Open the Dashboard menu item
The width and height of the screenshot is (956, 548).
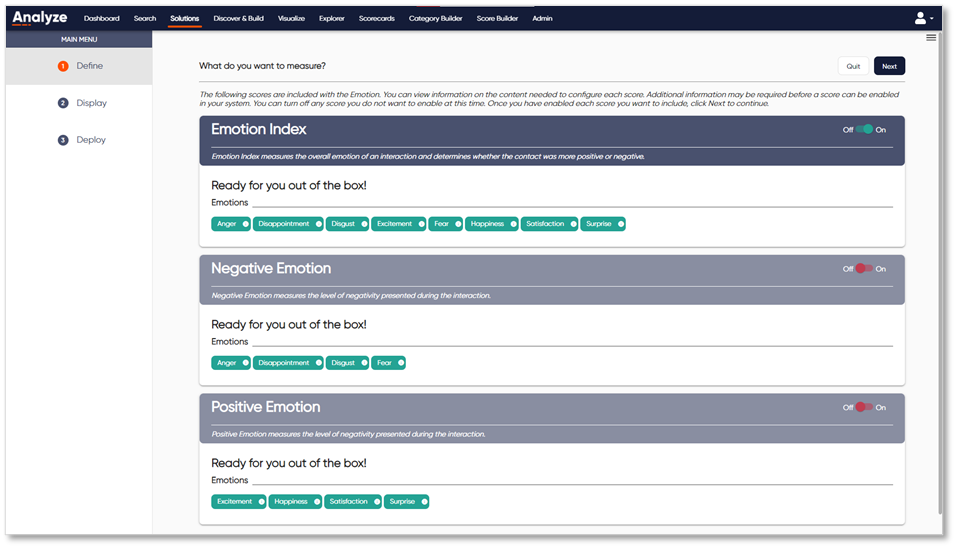[x=102, y=18]
